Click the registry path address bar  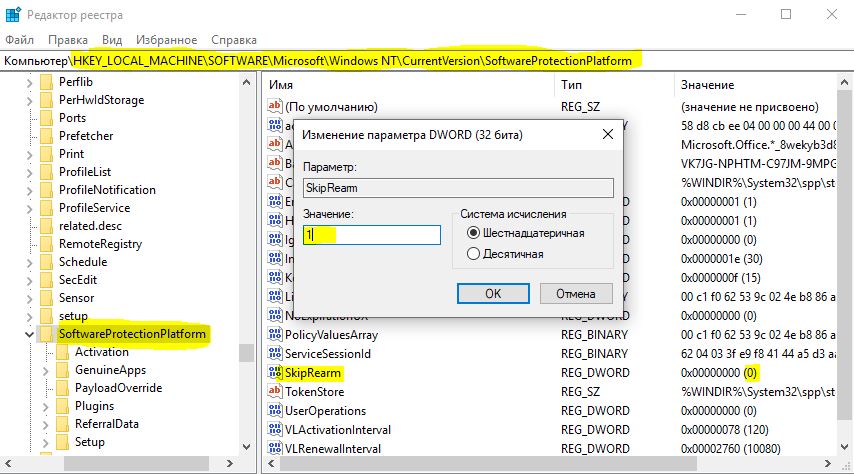tap(427, 60)
